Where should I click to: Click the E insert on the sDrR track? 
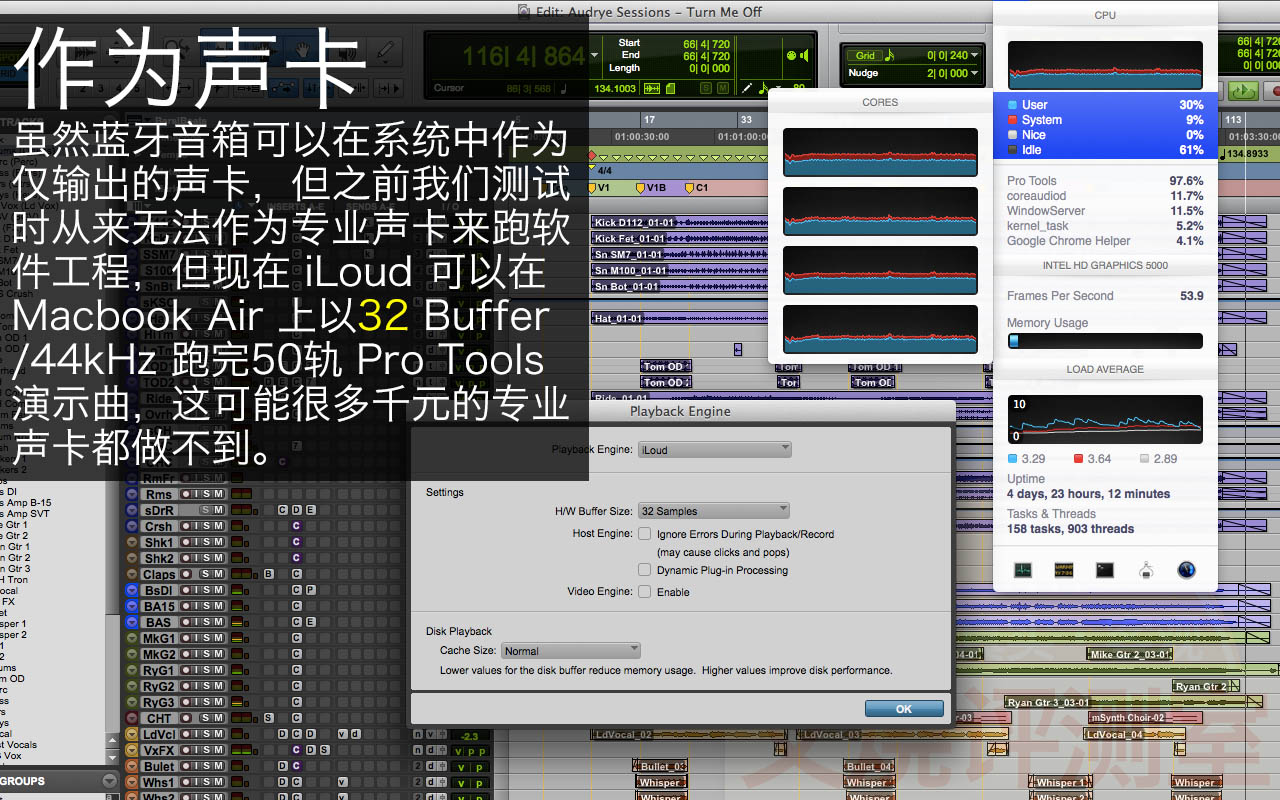[x=311, y=510]
